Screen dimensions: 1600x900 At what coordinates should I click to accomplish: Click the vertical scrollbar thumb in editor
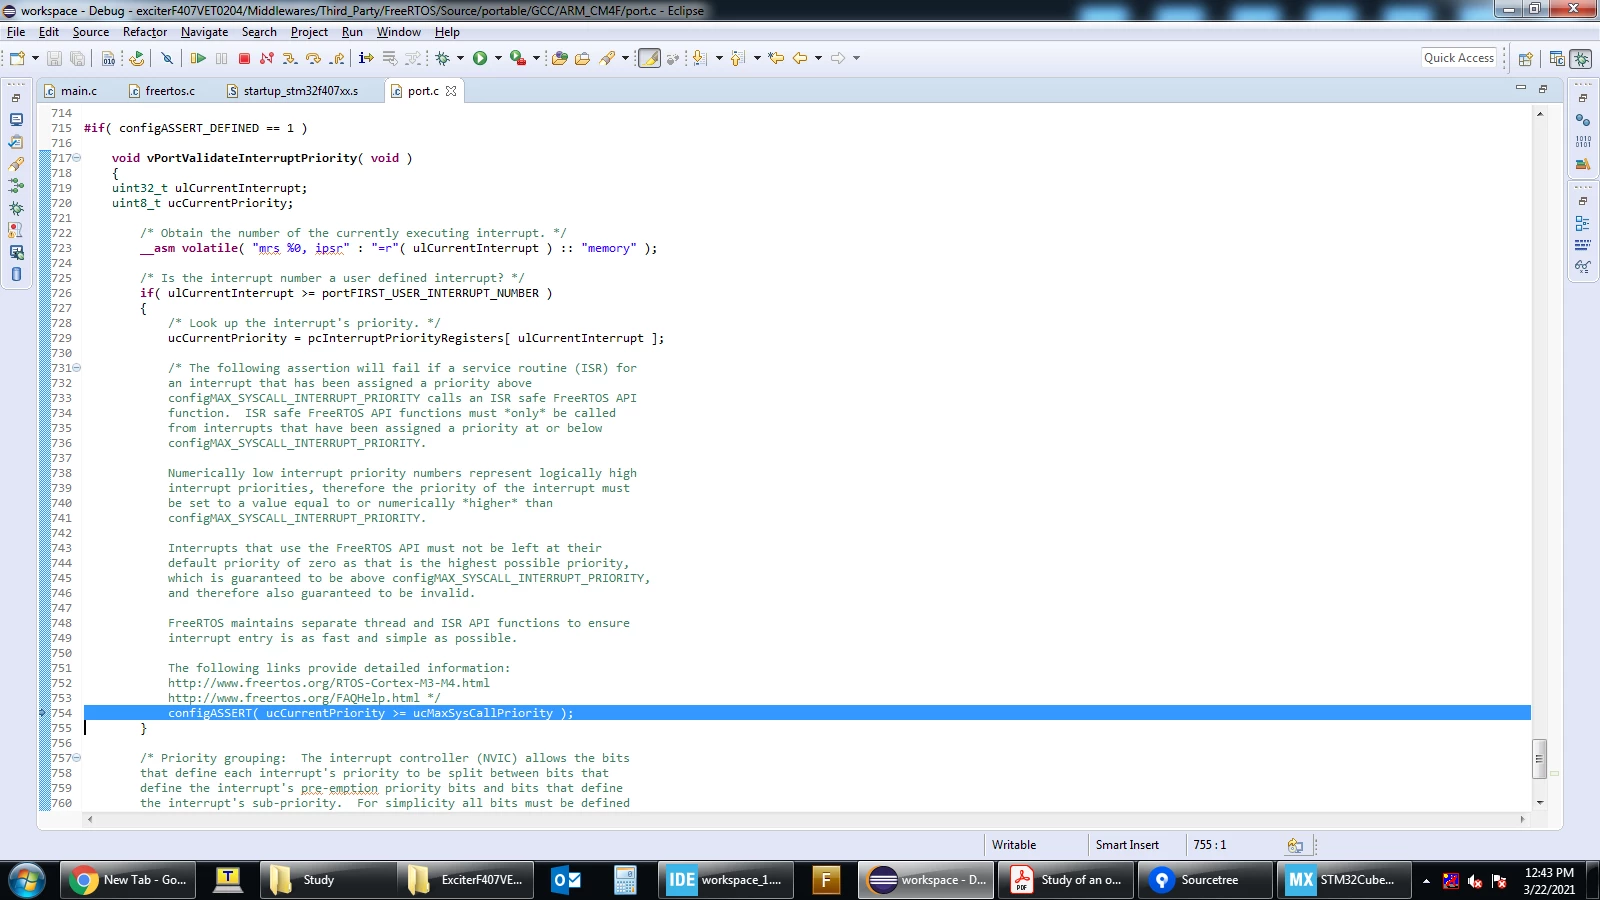1540,758
